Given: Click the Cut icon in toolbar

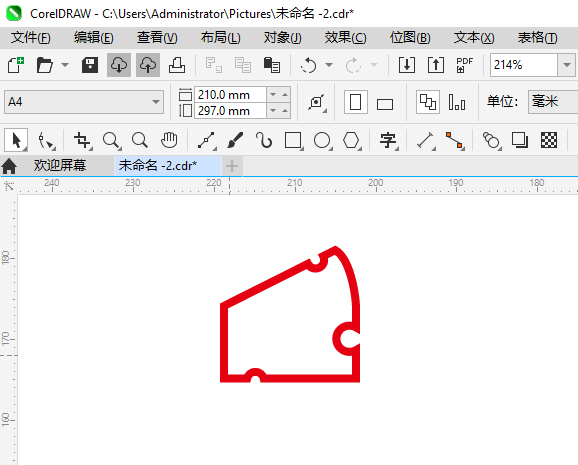Looking at the screenshot, I should click(x=213, y=65).
